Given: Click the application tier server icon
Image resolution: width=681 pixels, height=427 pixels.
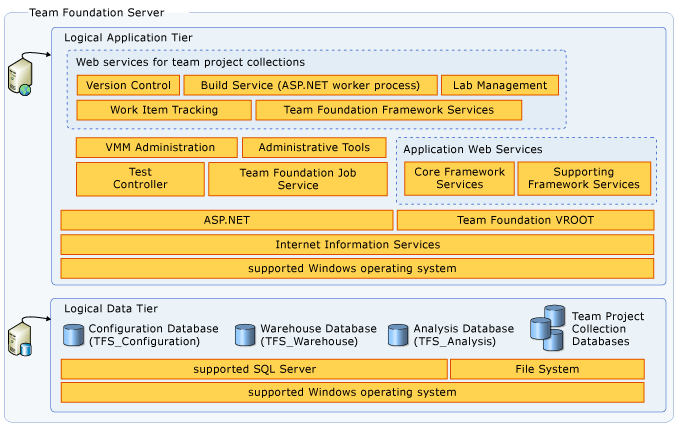Looking at the screenshot, I should point(20,76).
